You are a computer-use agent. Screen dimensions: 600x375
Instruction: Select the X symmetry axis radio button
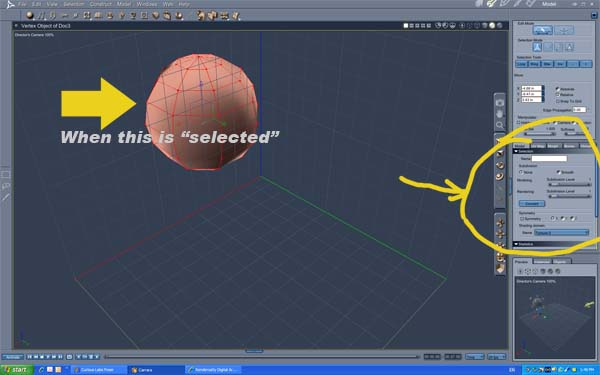coord(552,218)
